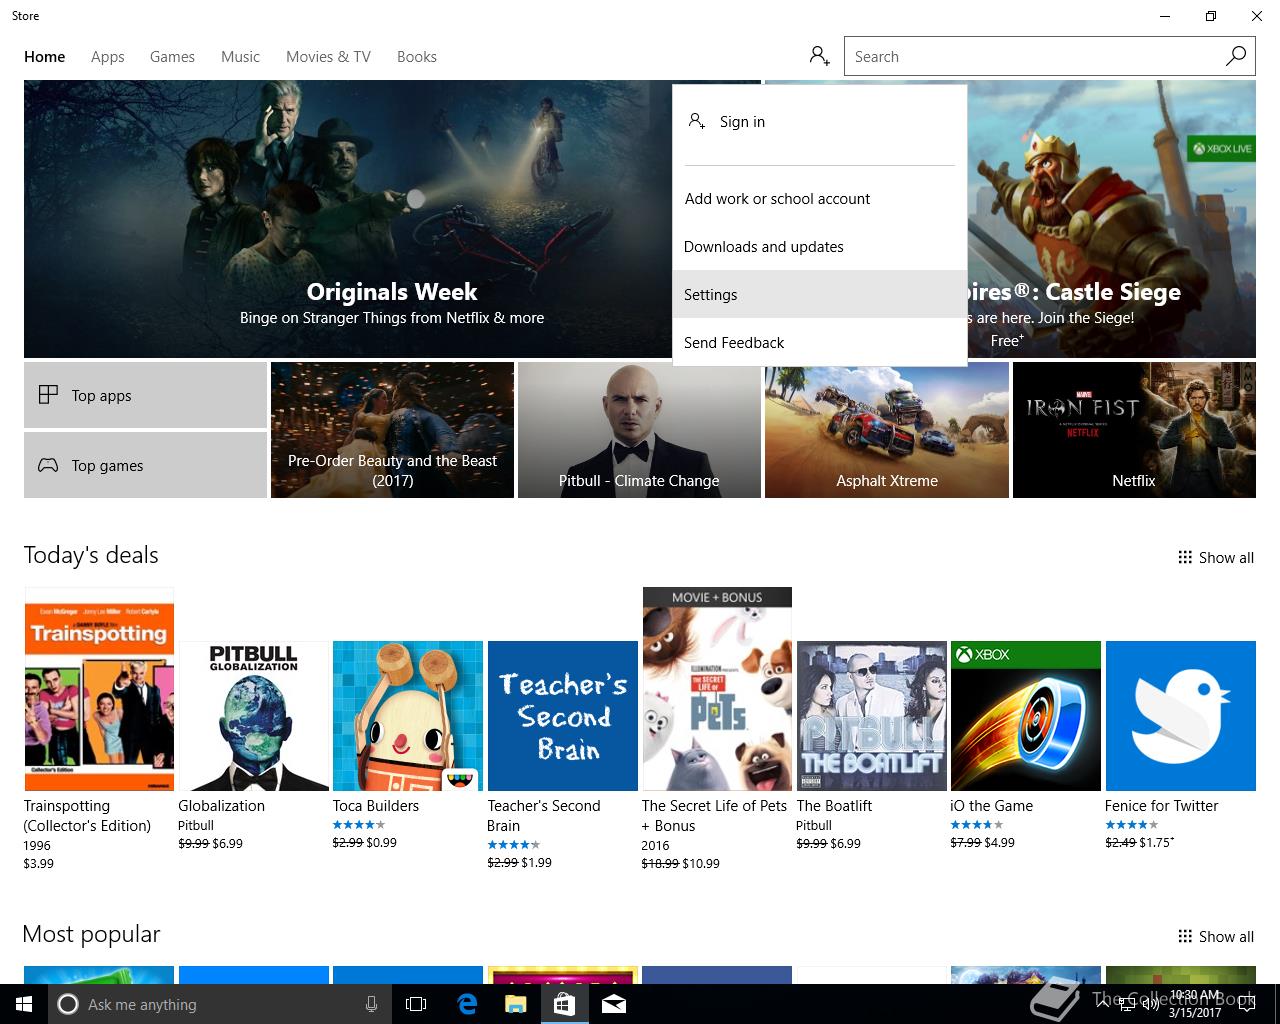Open the Books tab
The width and height of the screenshot is (1280, 1024).
(x=417, y=57)
